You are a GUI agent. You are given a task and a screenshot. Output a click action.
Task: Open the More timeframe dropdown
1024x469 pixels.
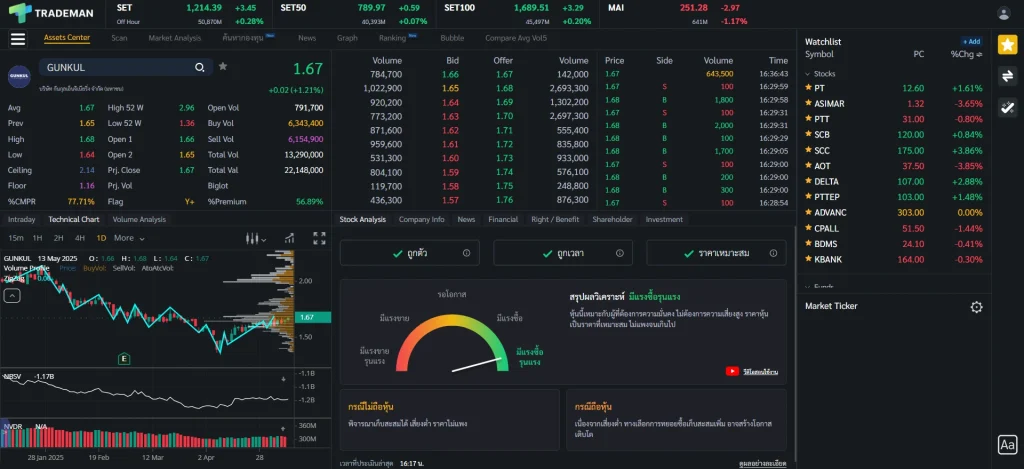(128, 238)
